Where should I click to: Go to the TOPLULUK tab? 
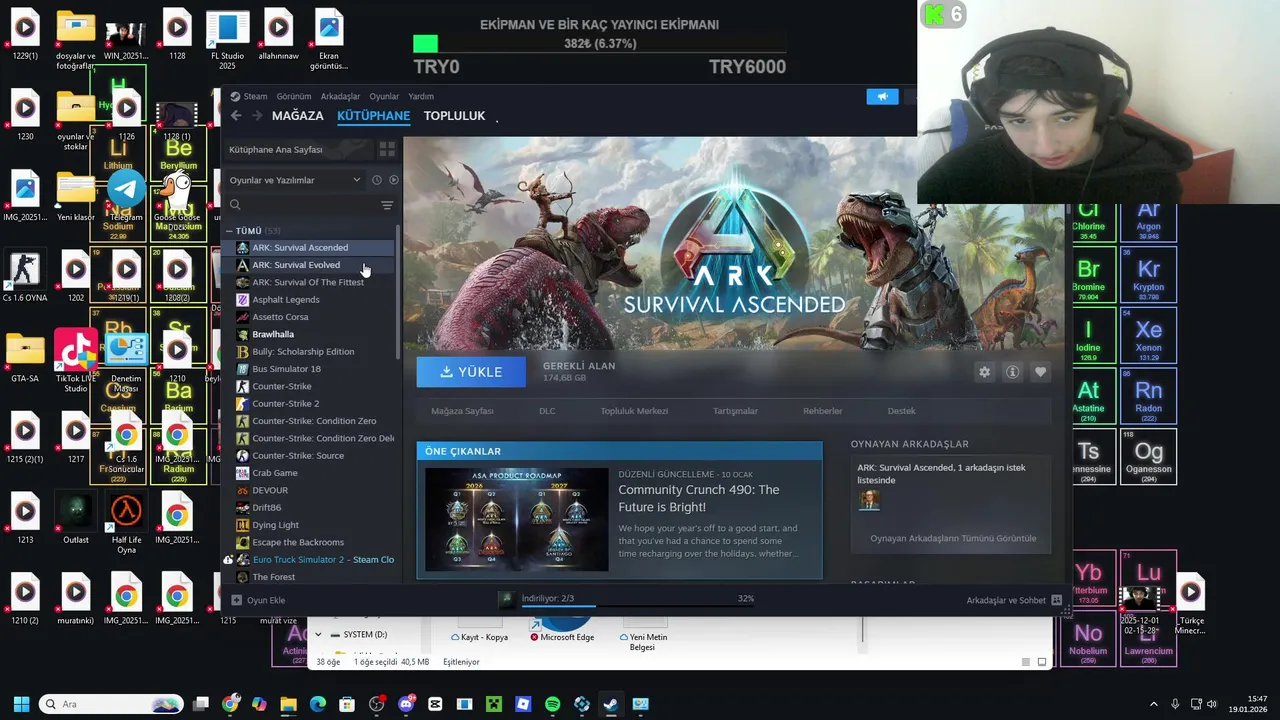point(454,116)
